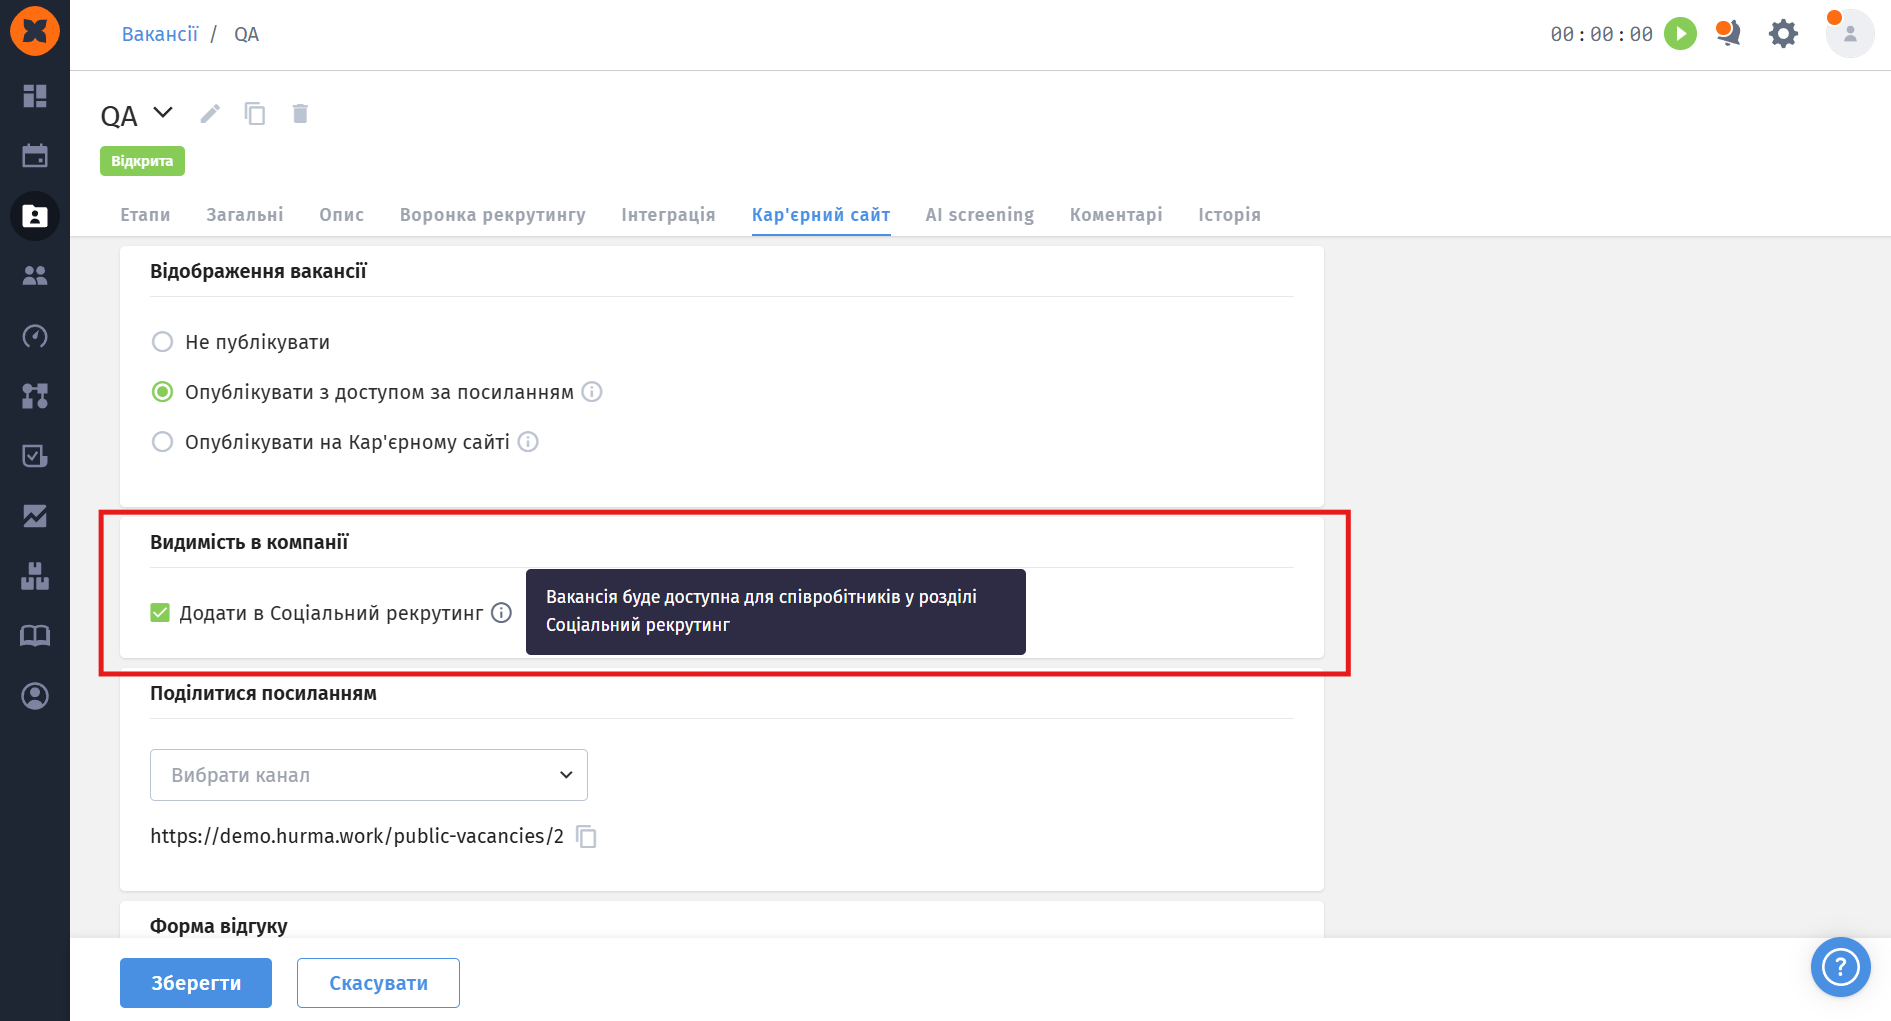
Task: Open the employees people icon in sidebar
Action: [35, 276]
